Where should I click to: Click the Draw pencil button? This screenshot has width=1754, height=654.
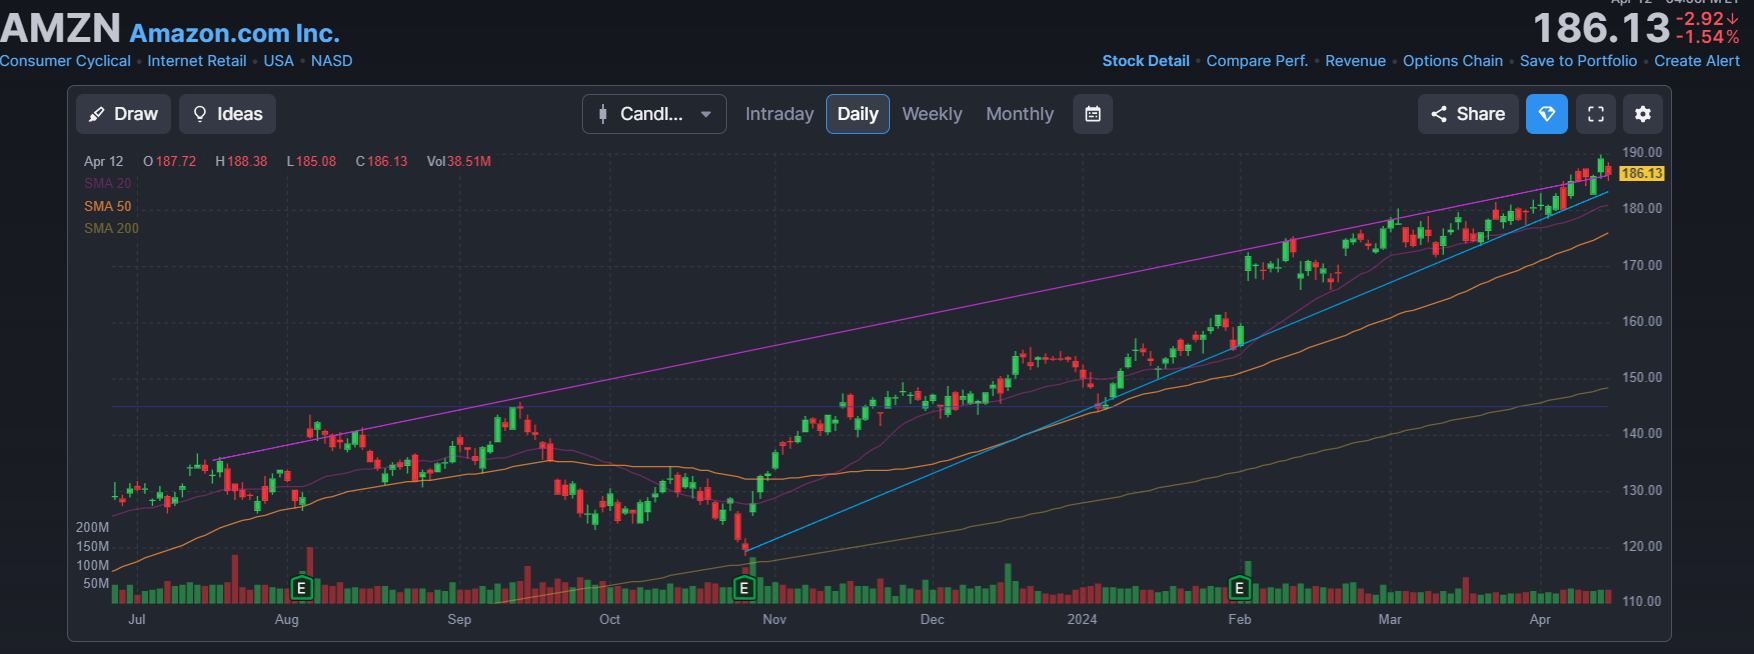point(124,114)
